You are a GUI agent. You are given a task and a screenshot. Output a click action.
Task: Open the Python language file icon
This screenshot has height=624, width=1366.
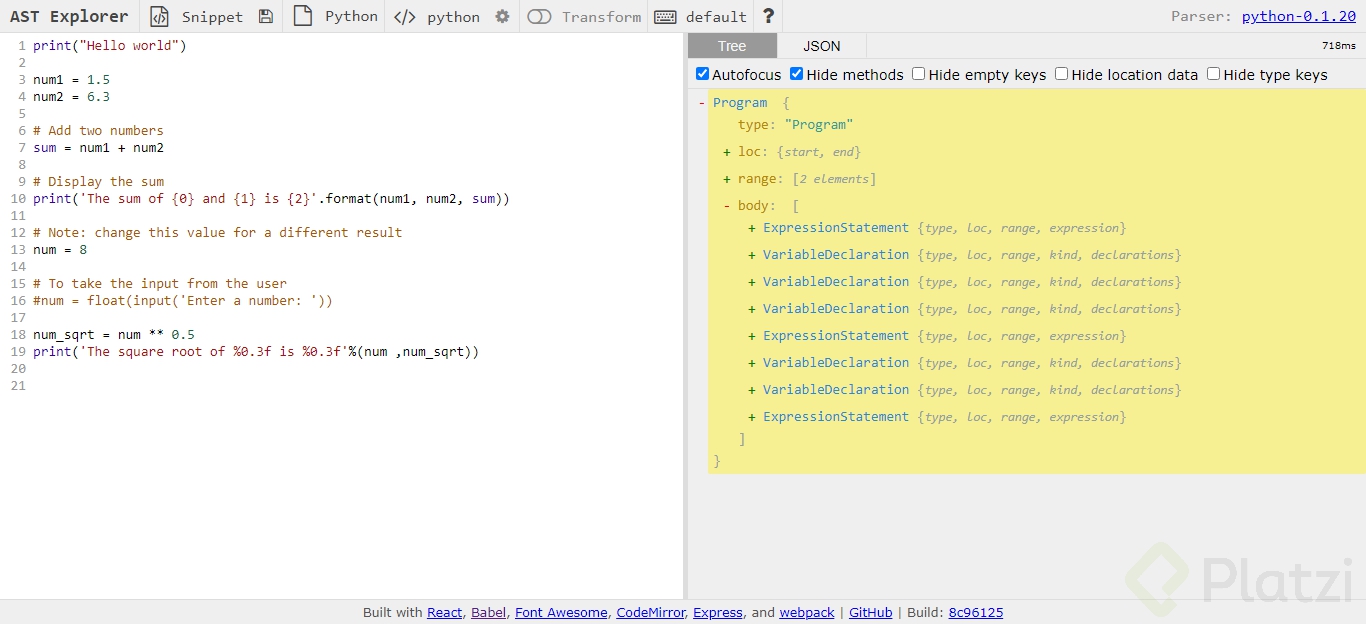point(302,16)
